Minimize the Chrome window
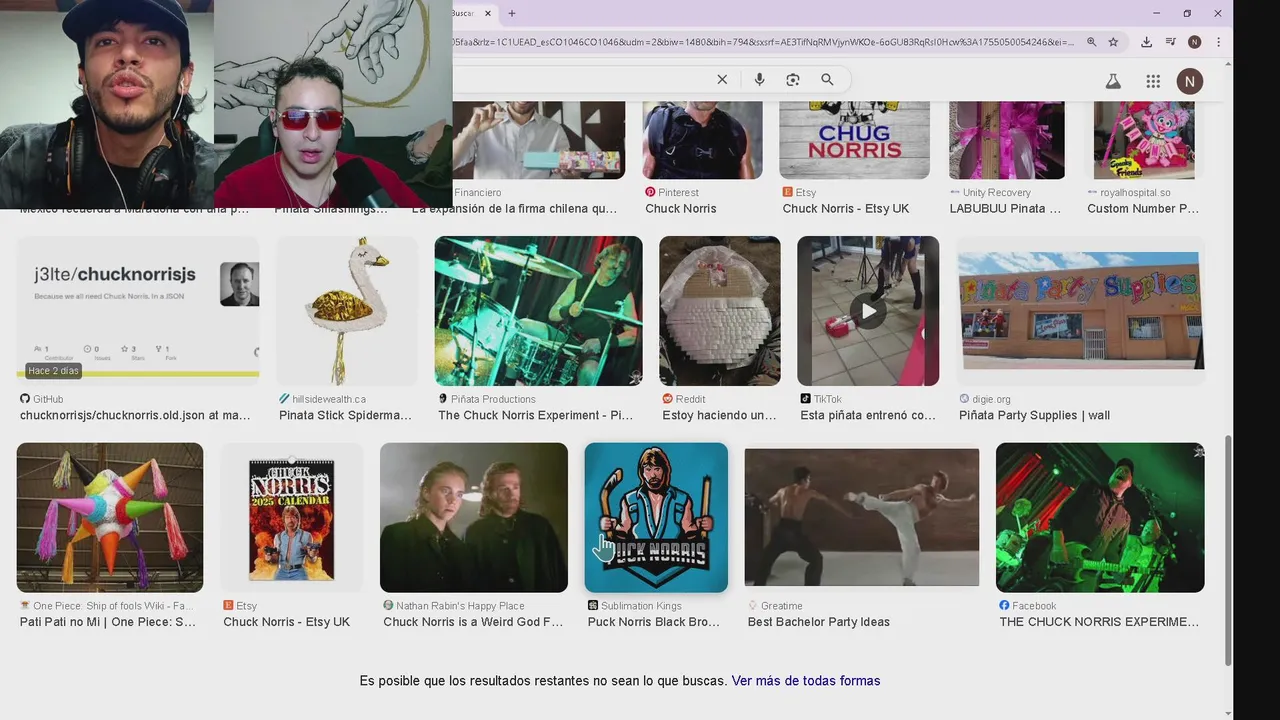 coord(1156,13)
